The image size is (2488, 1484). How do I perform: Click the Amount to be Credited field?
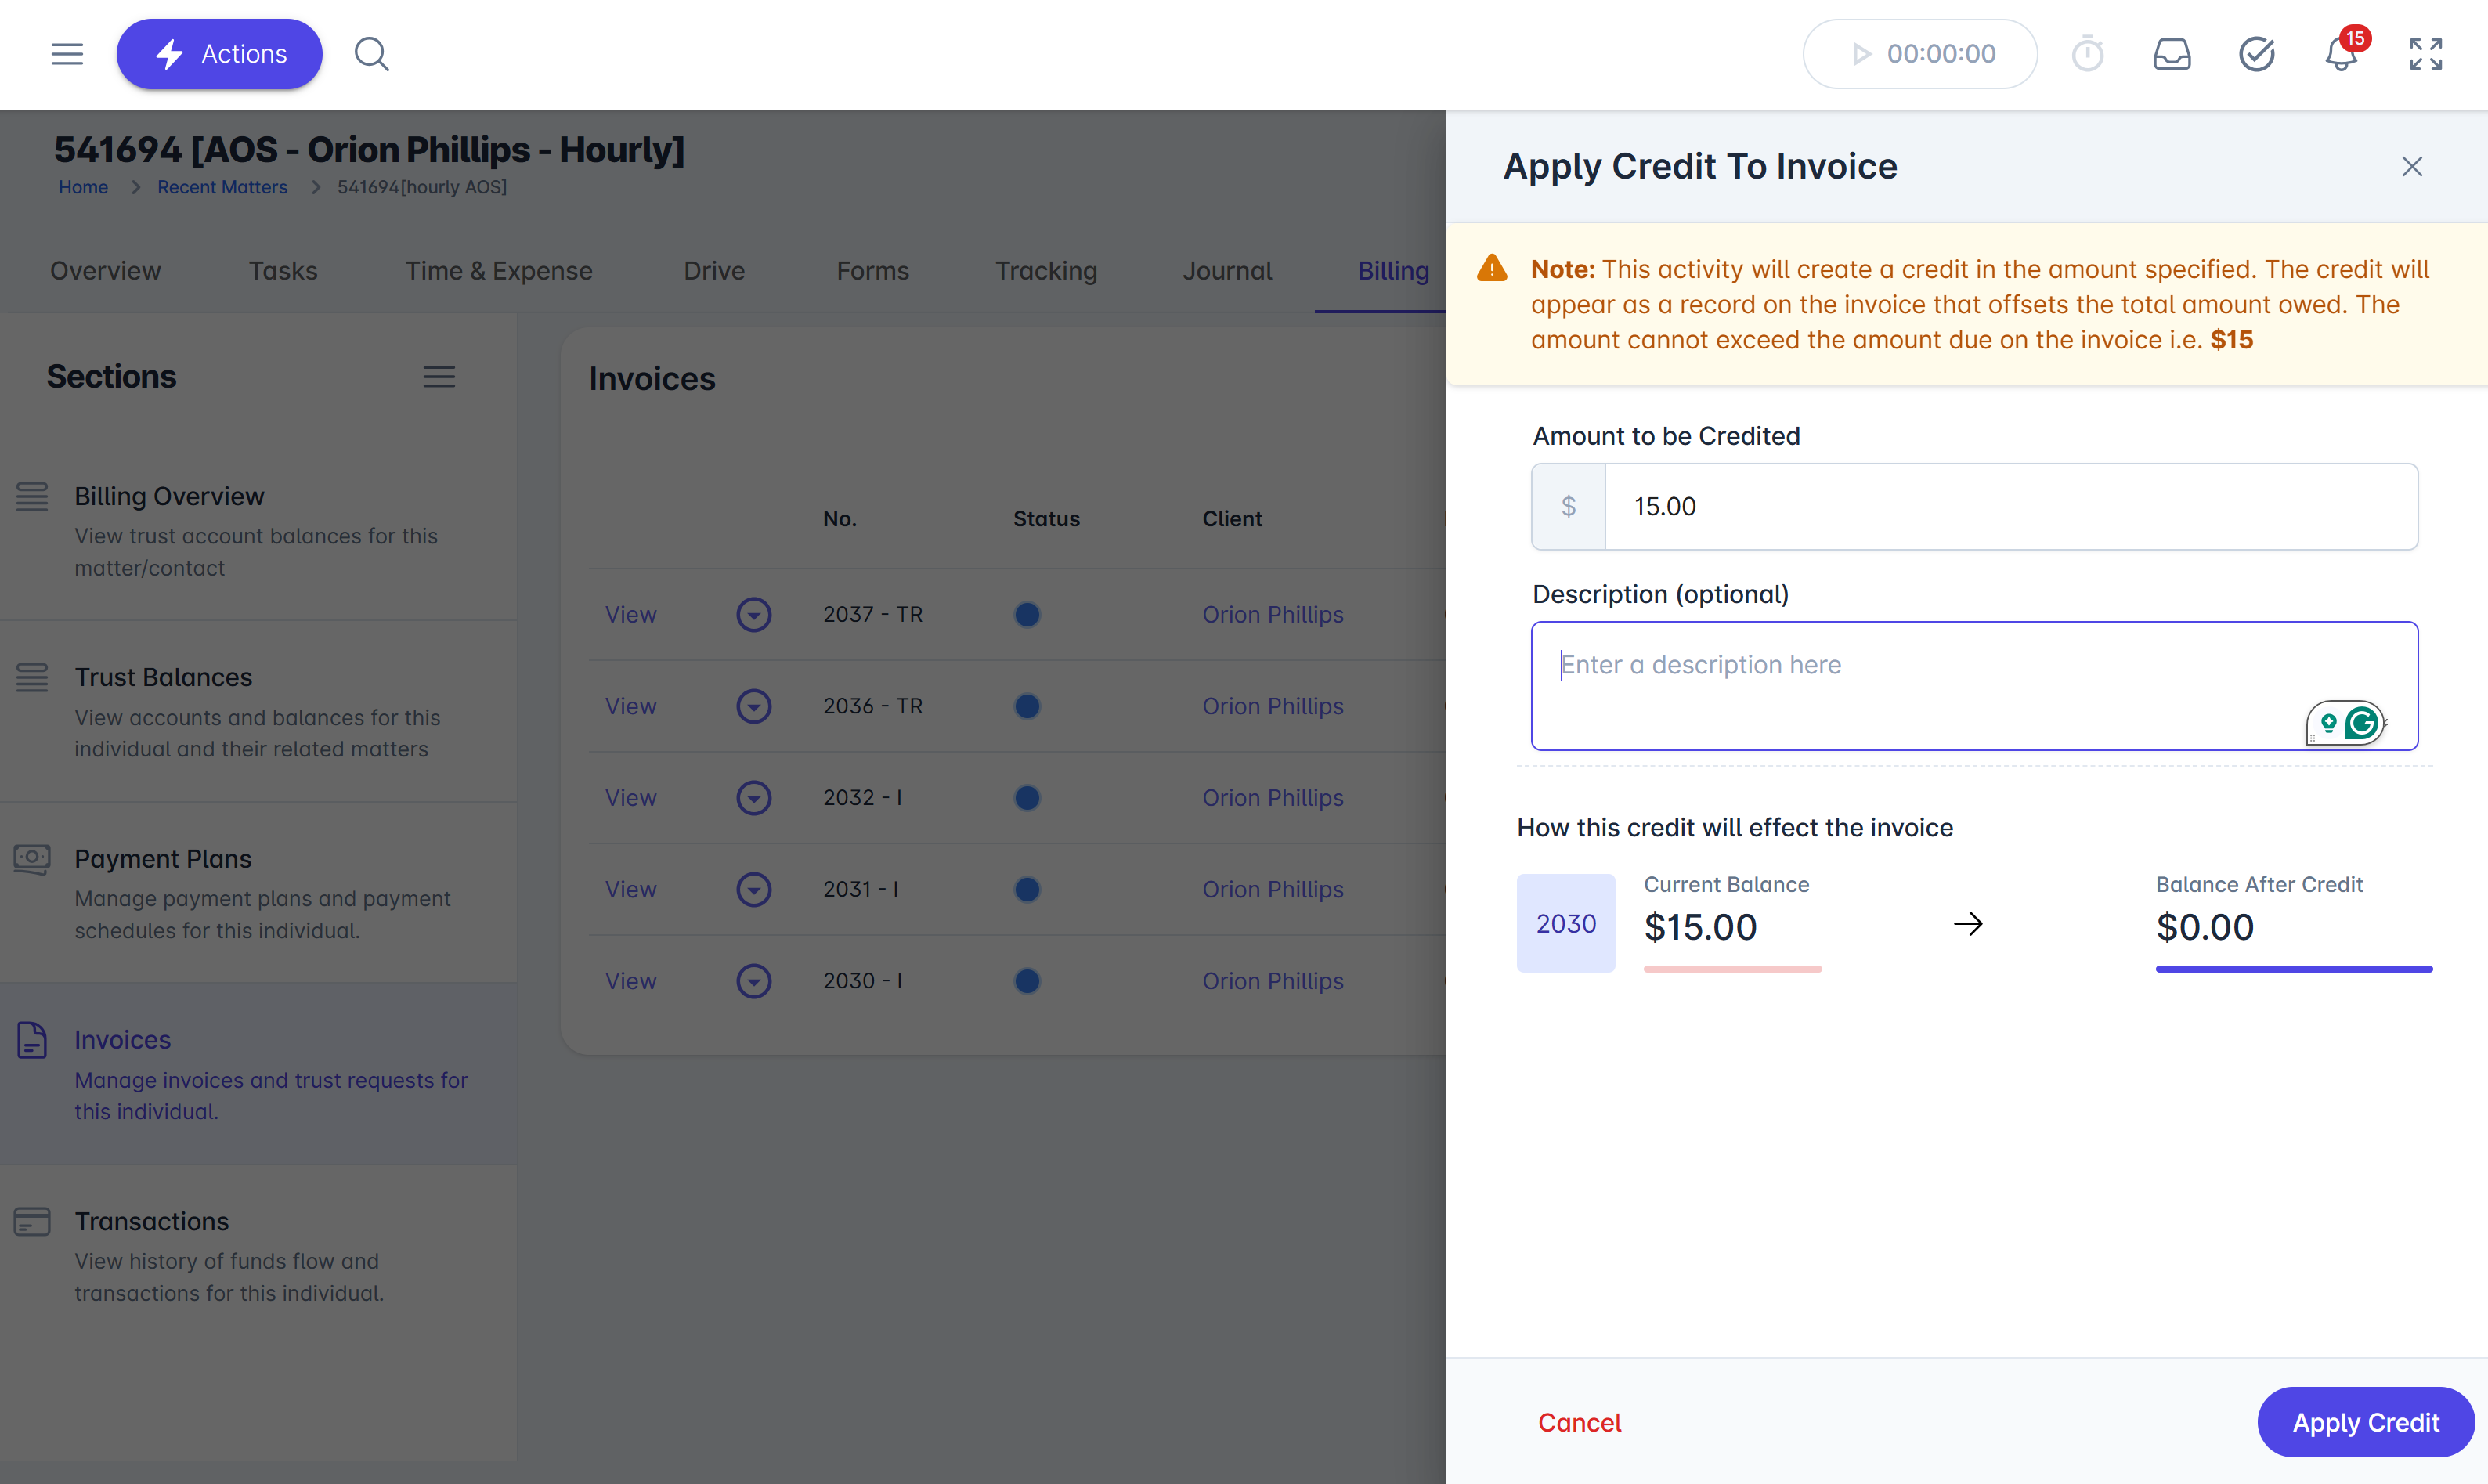tap(2010, 506)
